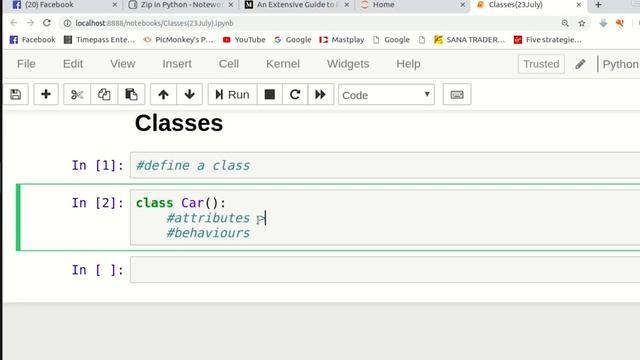The height and width of the screenshot is (360, 640).
Task: Open the Insert menu
Action: (177, 64)
